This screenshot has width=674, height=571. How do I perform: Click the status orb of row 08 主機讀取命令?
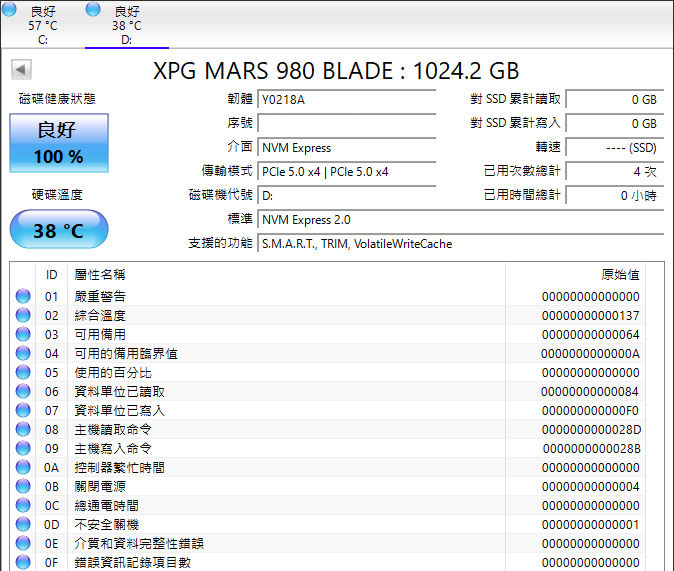click(x=23, y=429)
